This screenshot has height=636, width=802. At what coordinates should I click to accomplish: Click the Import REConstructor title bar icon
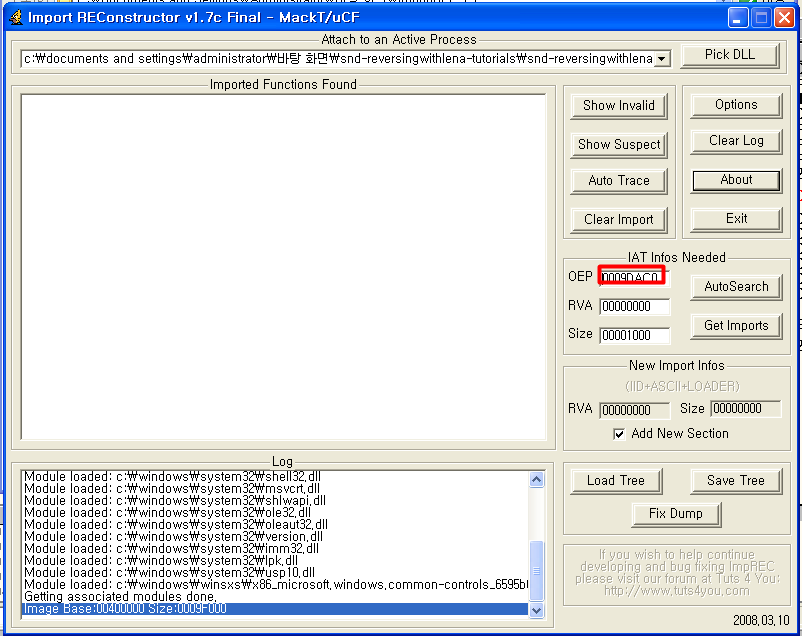(16, 17)
